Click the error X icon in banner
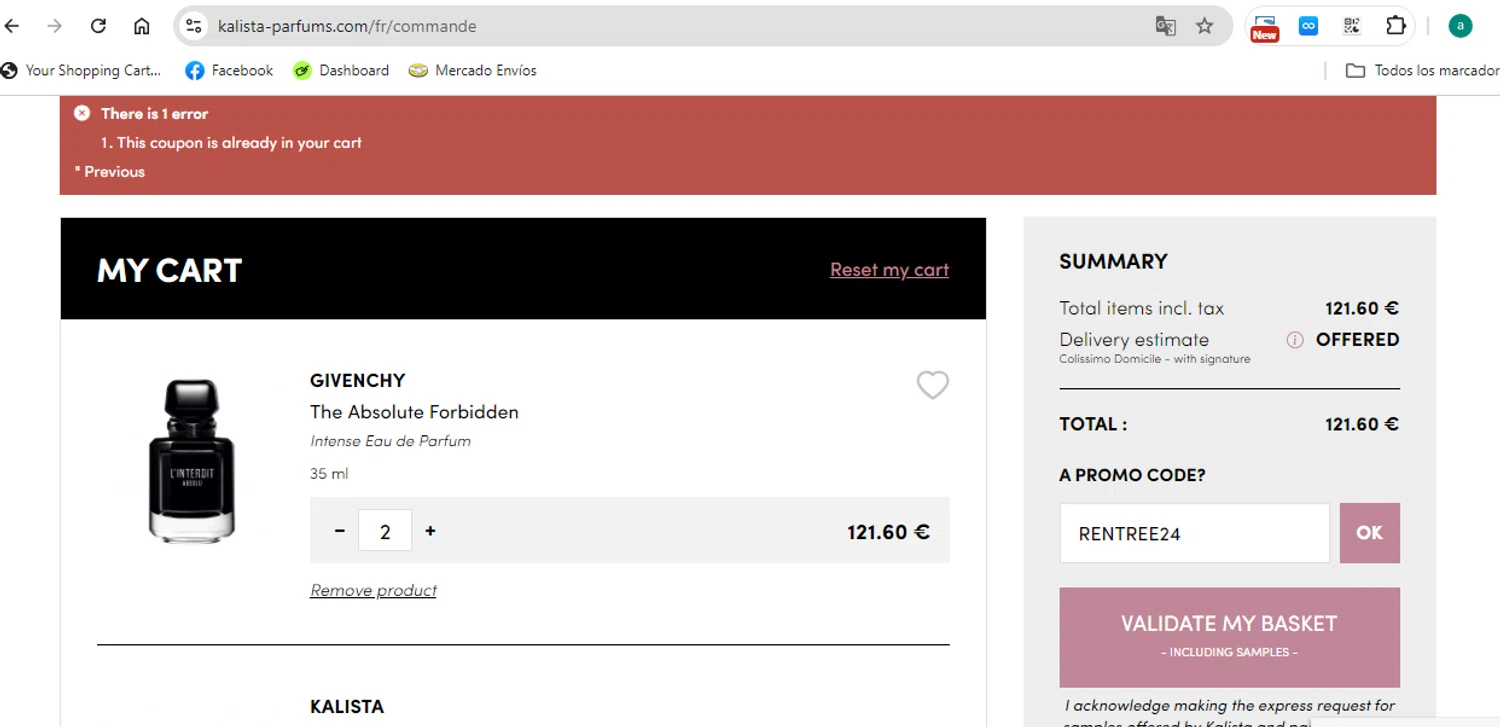1500x727 pixels. click(x=82, y=113)
